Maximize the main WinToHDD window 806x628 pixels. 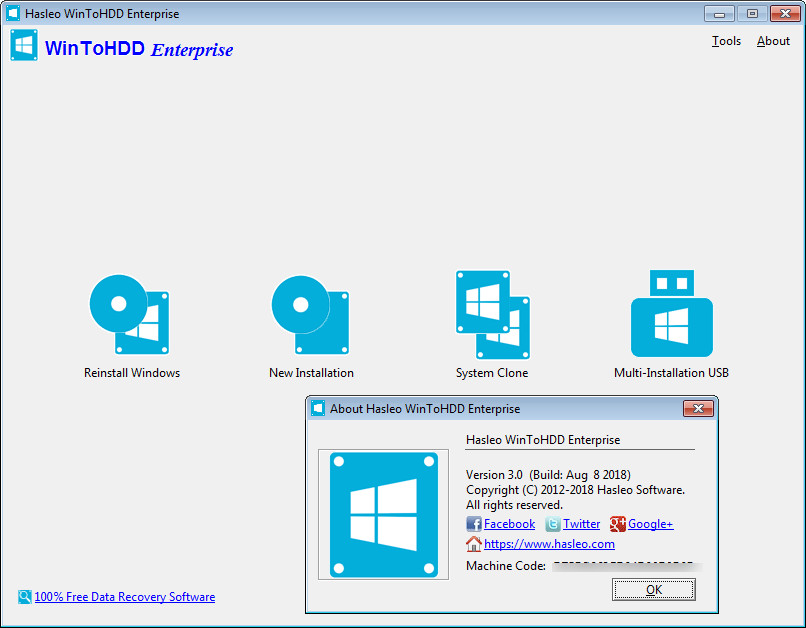click(x=752, y=13)
